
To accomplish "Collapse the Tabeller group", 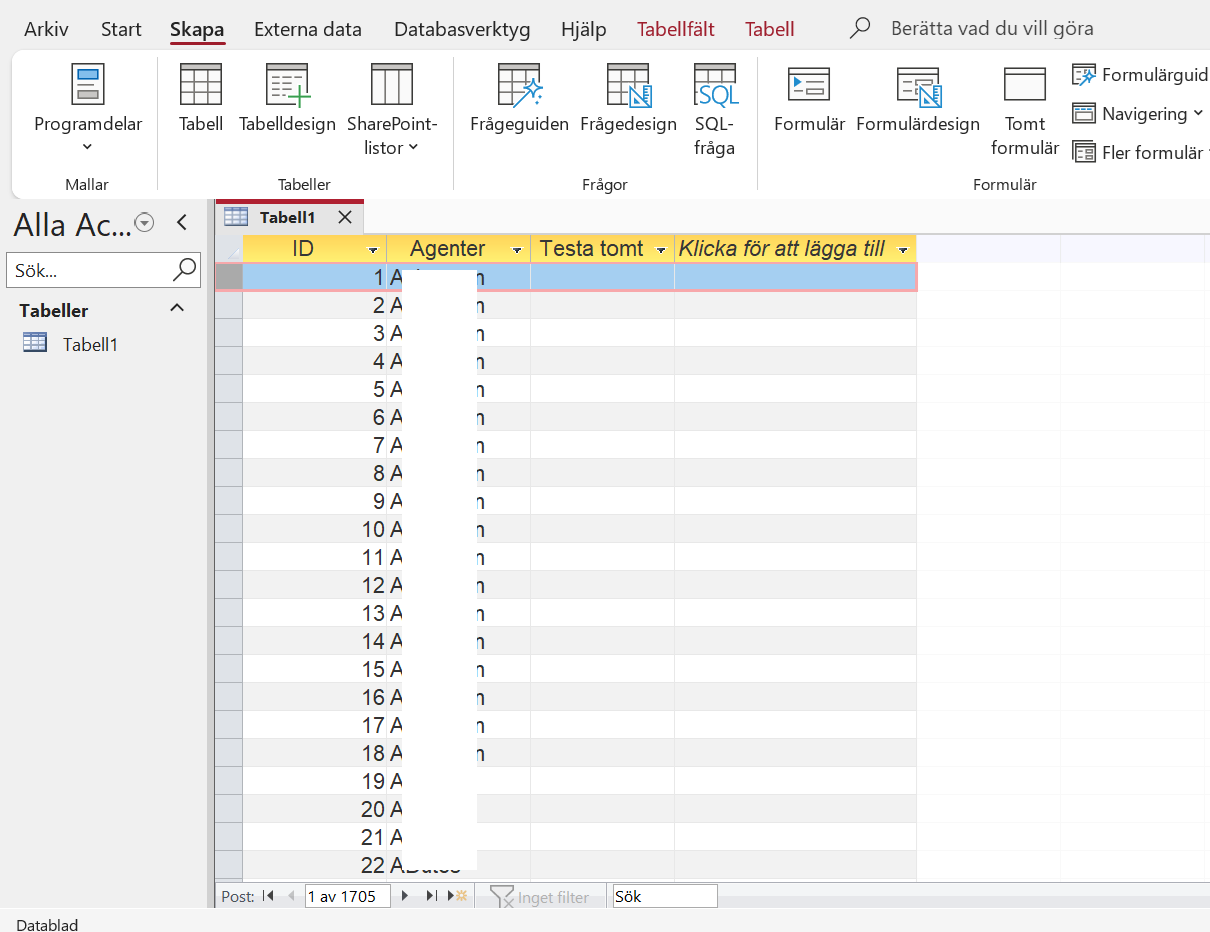I will (x=177, y=309).
